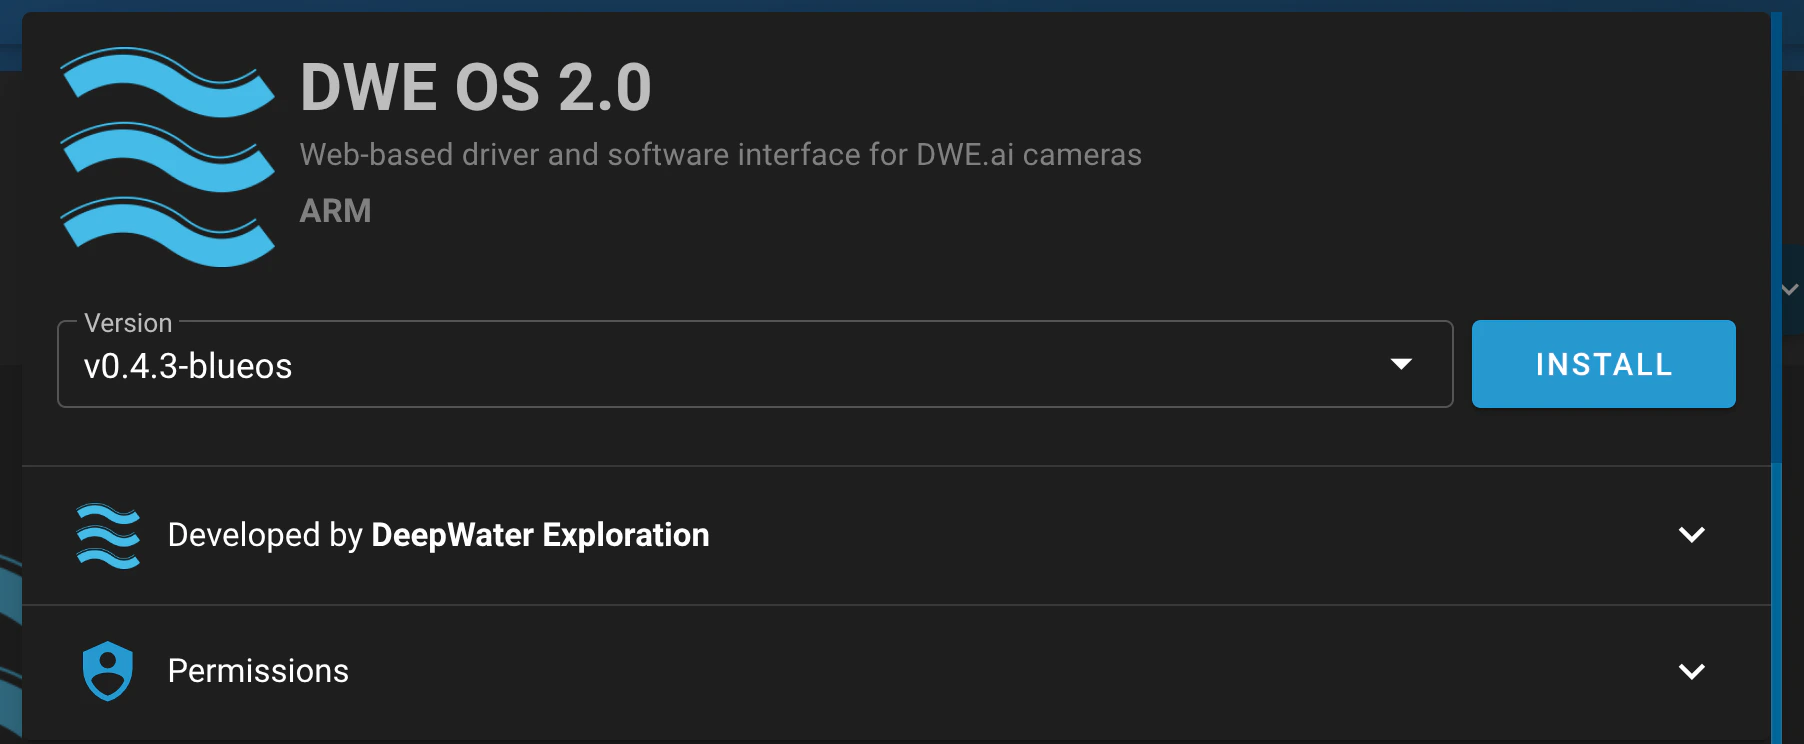
Task: Click the DWE OS 2.0 title text
Action: click(475, 88)
